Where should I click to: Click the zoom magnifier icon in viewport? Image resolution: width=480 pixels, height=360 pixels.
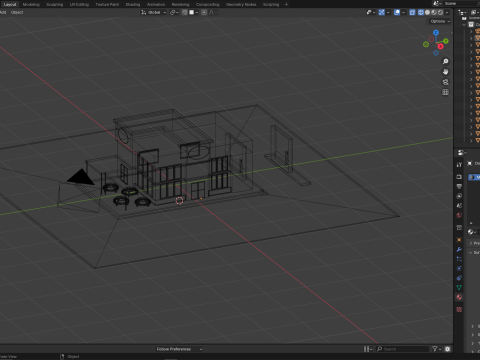click(445, 61)
